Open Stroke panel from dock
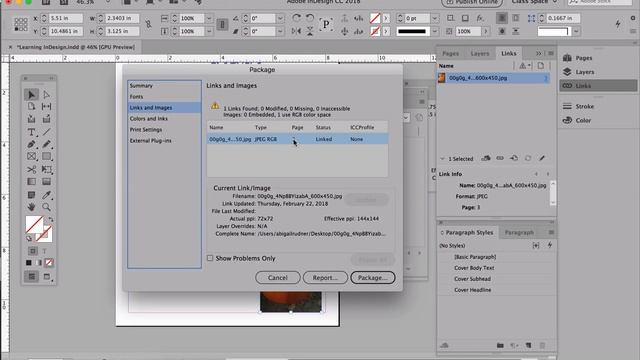The width and height of the screenshot is (640, 360). click(x=584, y=106)
